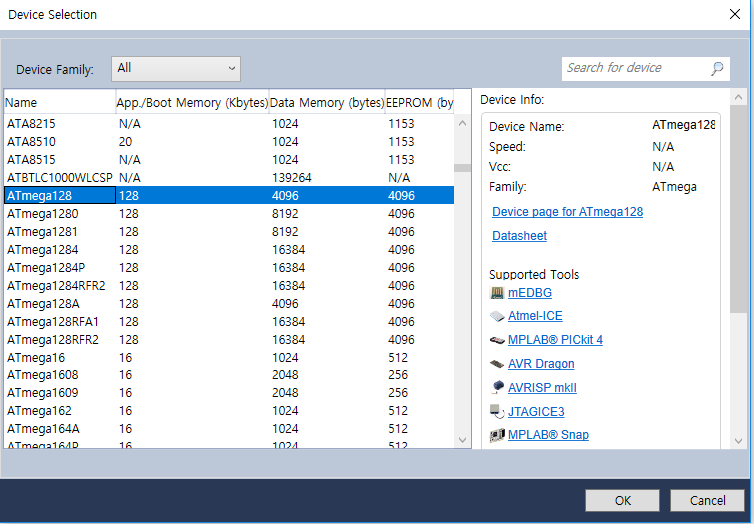Select the ATBTLC1000WLCSP device

(x=229, y=178)
